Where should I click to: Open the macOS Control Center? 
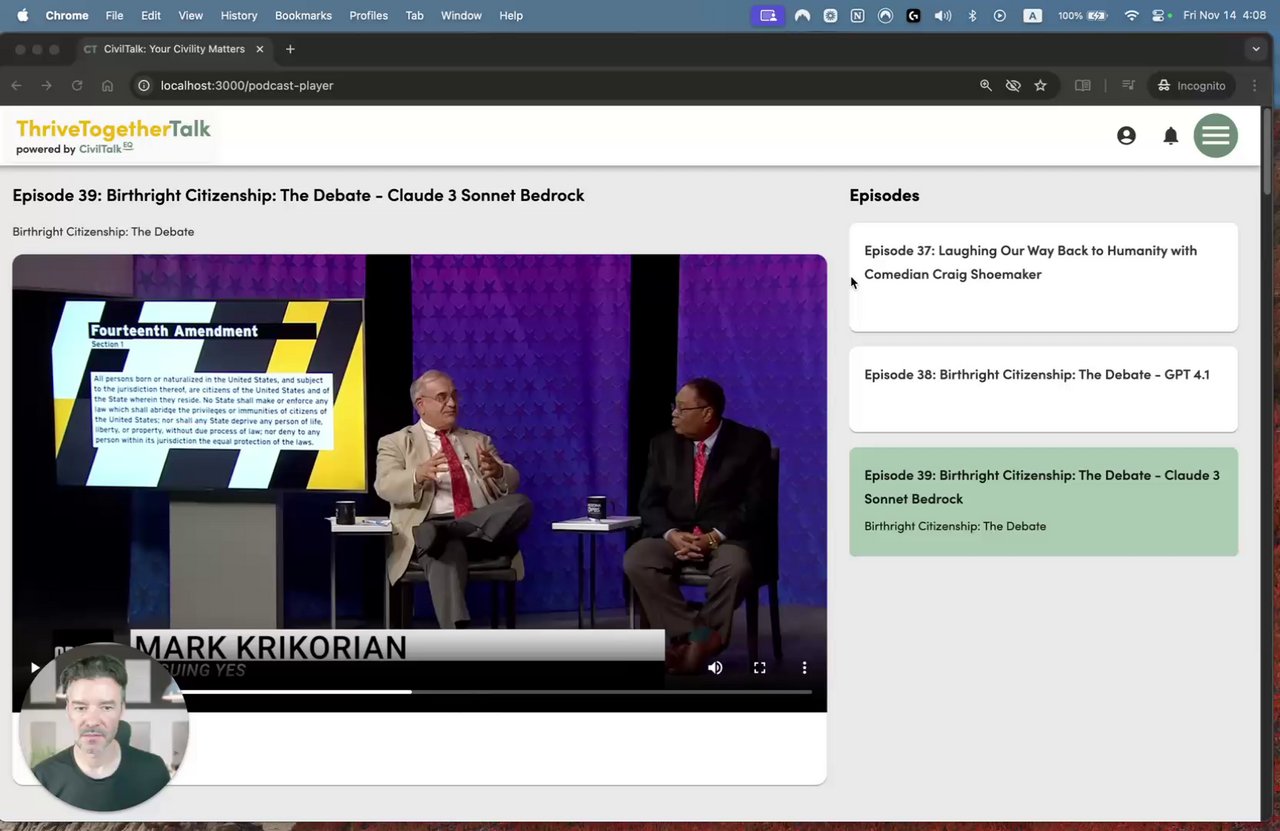point(1160,15)
